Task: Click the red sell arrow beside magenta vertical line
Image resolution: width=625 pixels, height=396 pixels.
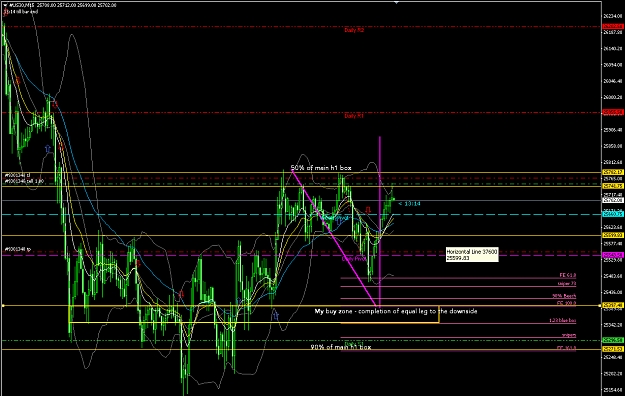Action: 368,210
